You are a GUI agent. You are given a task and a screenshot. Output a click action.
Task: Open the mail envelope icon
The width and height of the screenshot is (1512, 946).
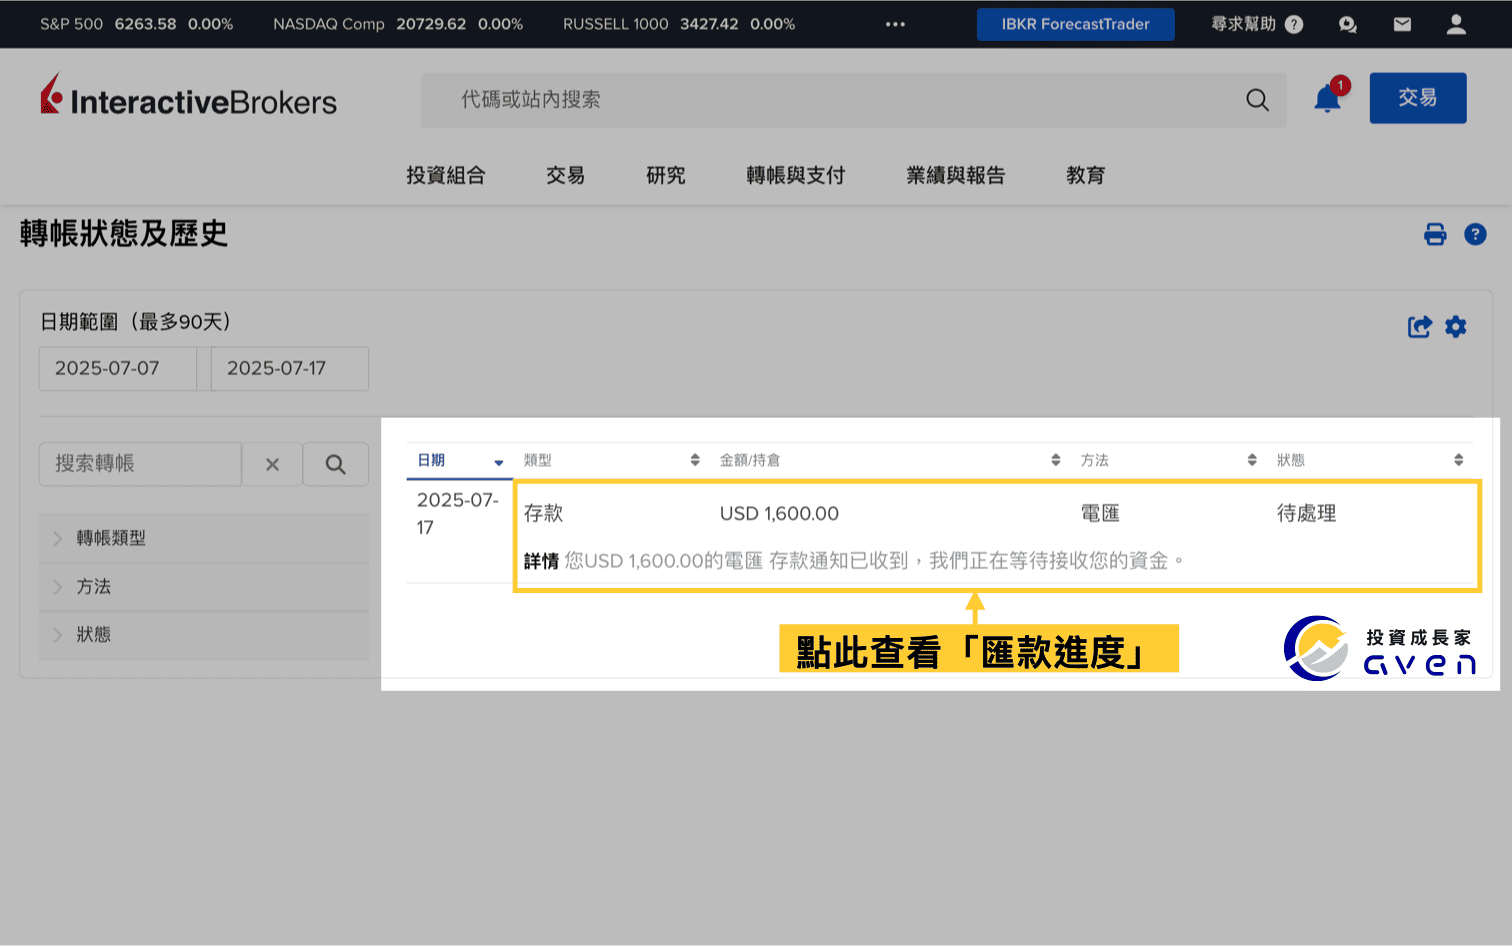pyautogui.click(x=1402, y=24)
